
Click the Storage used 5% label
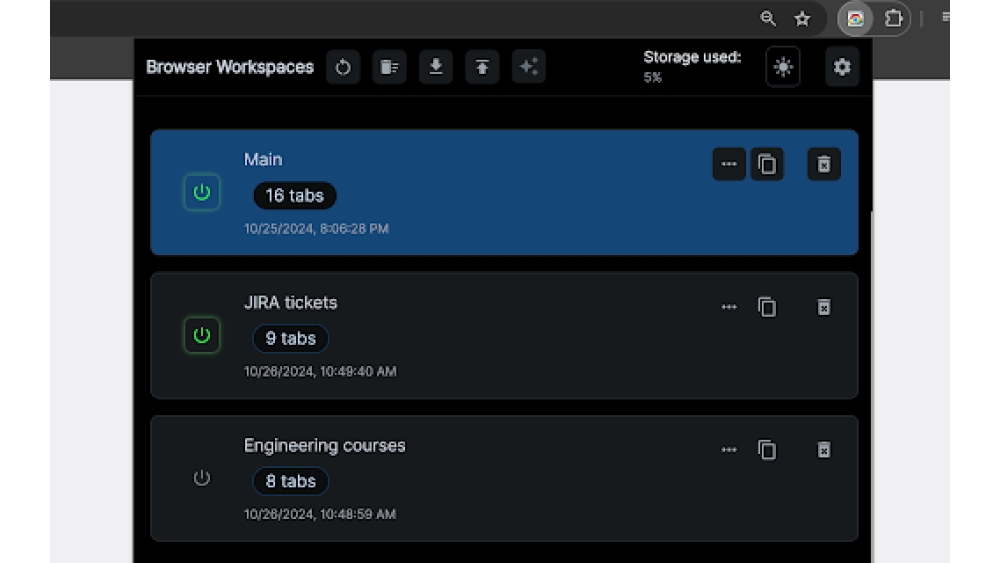[x=692, y=67]
